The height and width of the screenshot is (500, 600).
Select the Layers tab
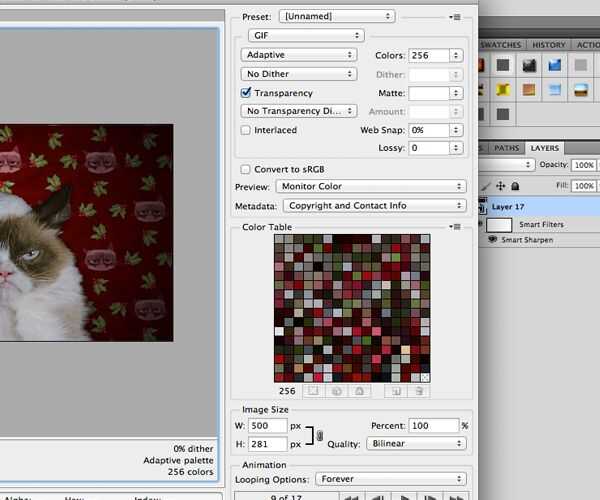pos(545,148)
